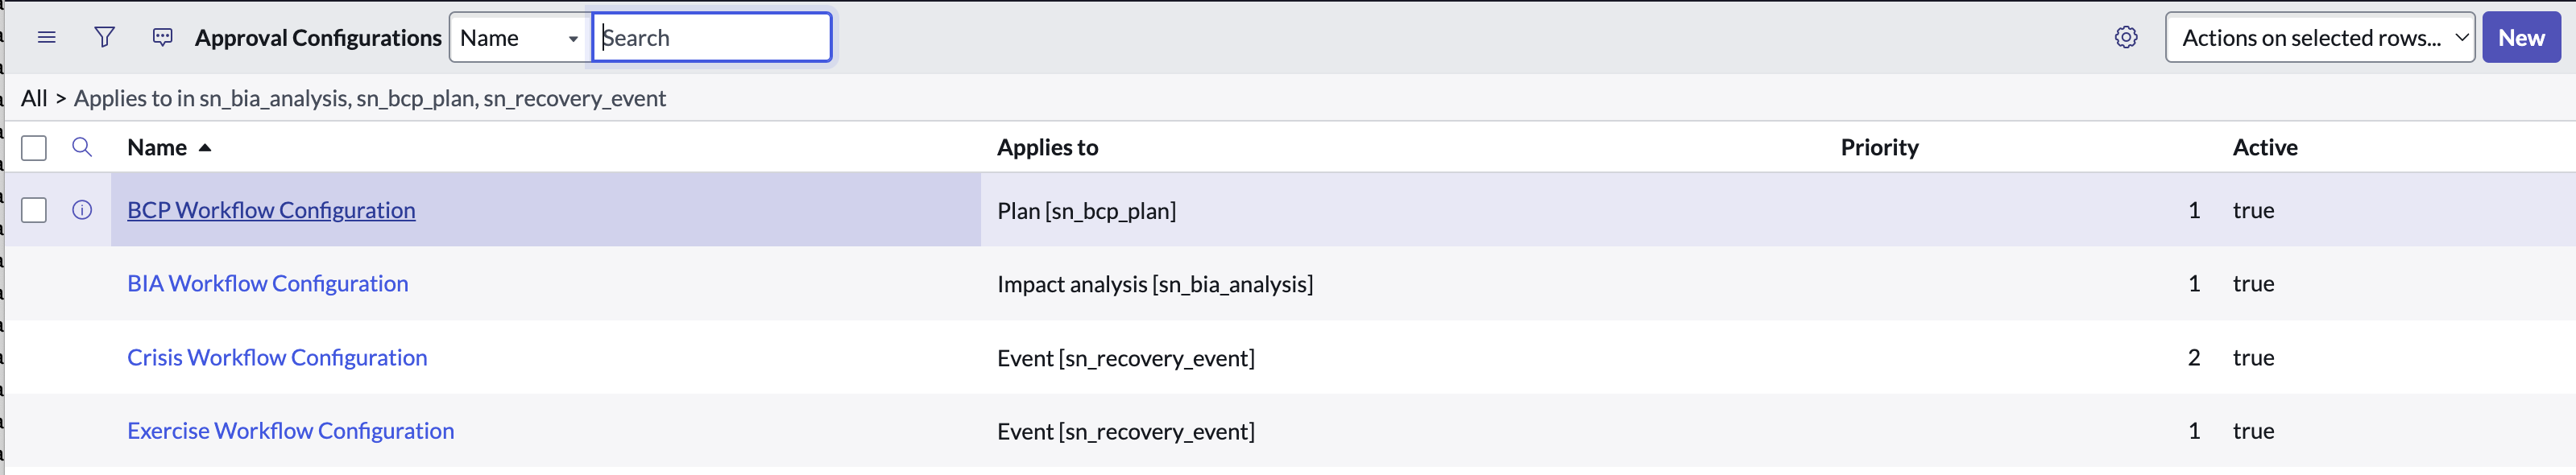Open Exercise Workflow Configuration link
Screen dimensions: 2576x475
(x=290, y=431)
